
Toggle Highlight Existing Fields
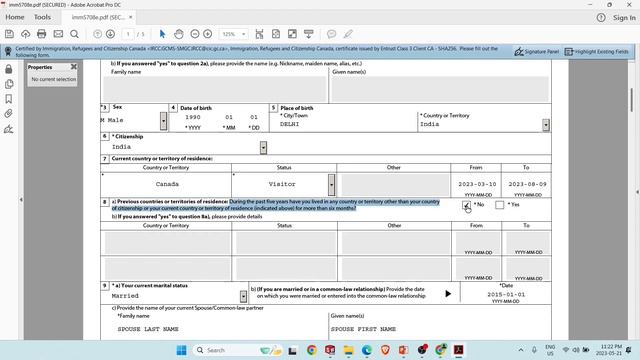[x=596, y=51]
